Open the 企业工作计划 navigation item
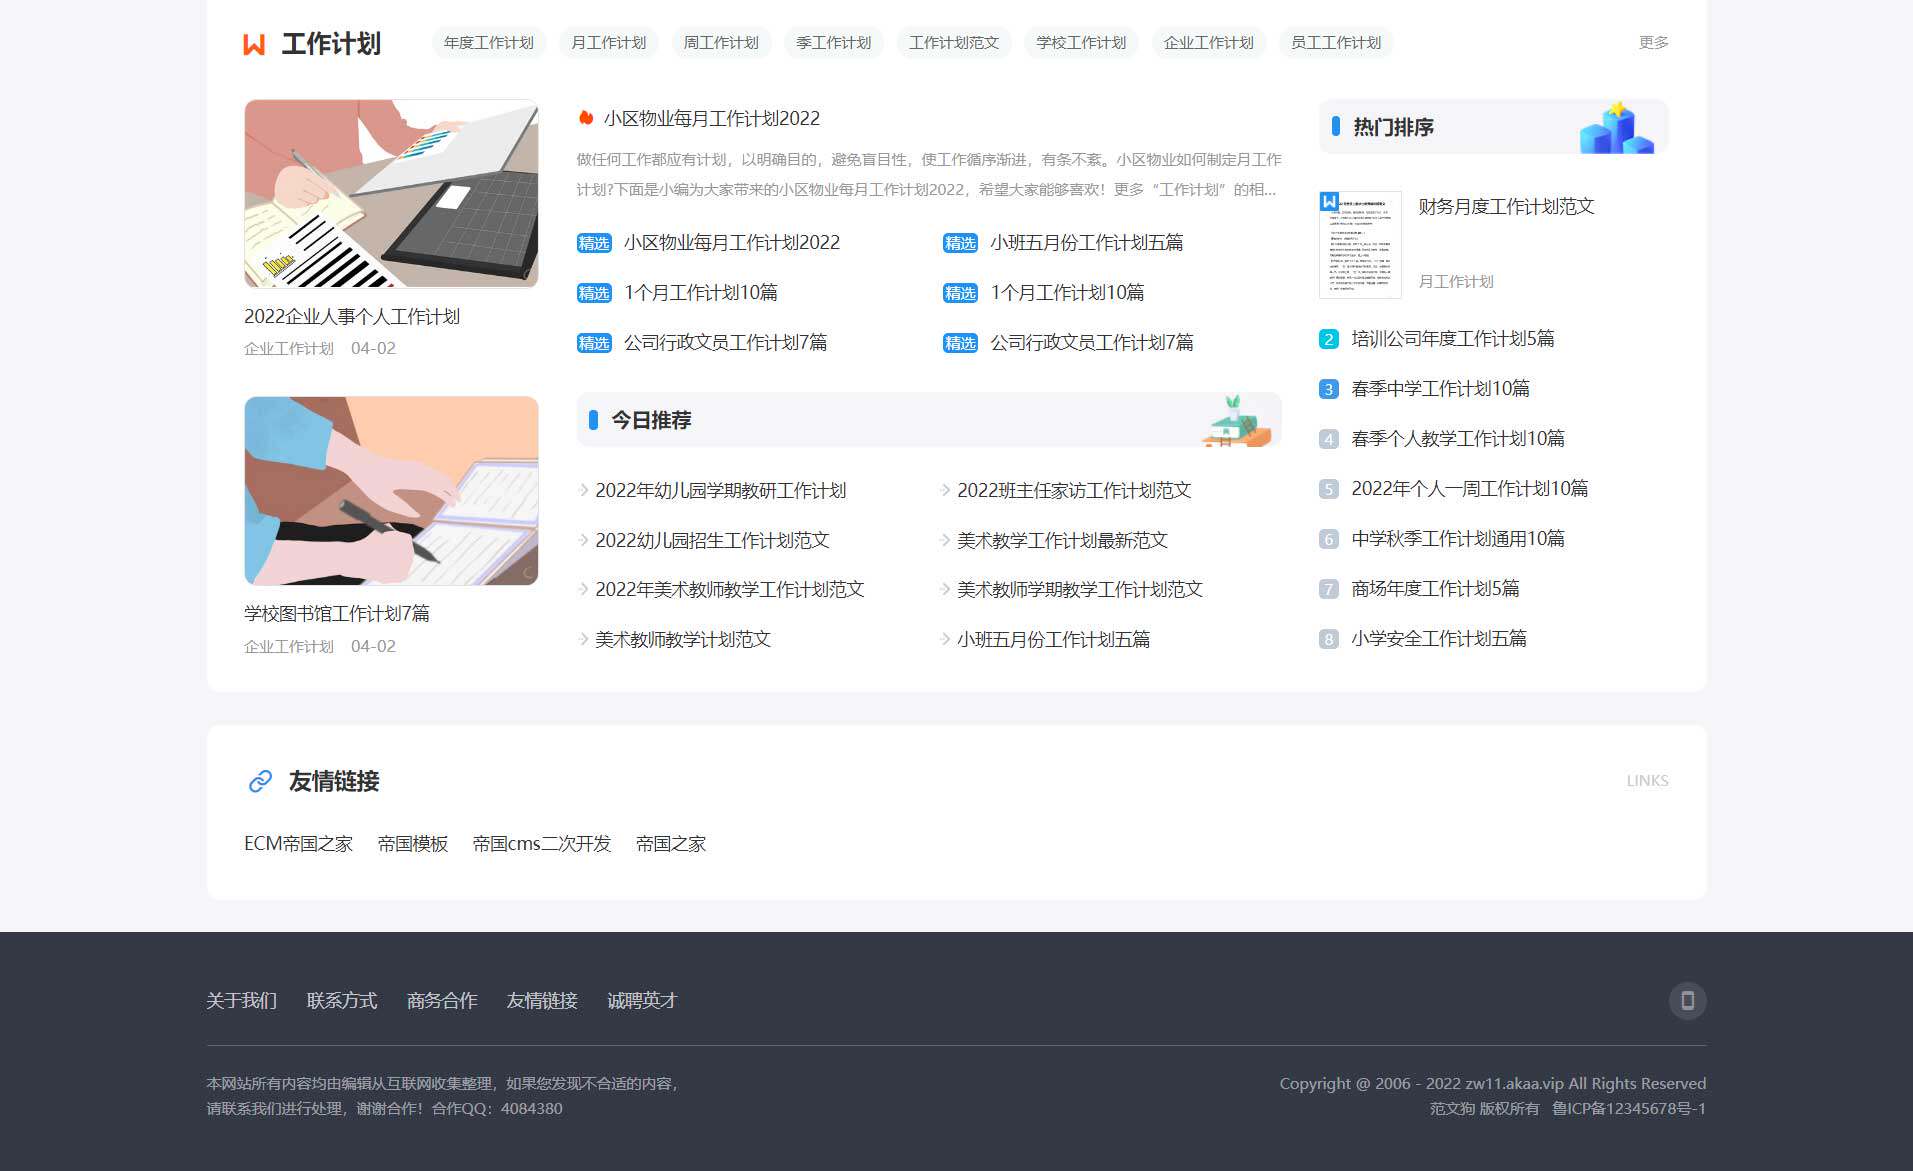The height and width of the screenshot is (1171, 1913). [1208, 43]
